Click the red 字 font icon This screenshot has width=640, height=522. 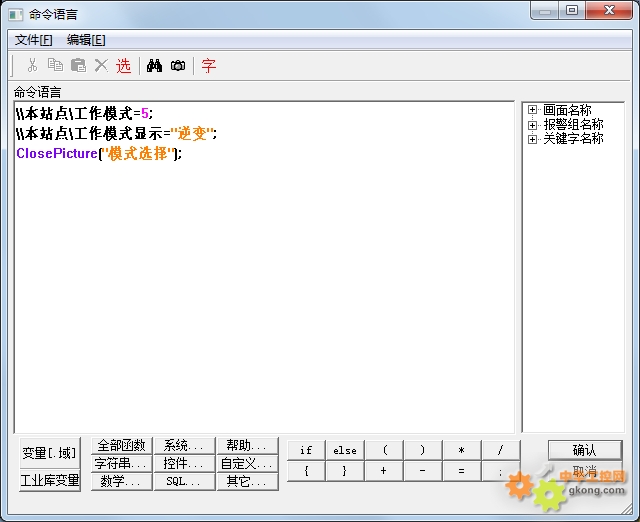click(x=209, y=66)
